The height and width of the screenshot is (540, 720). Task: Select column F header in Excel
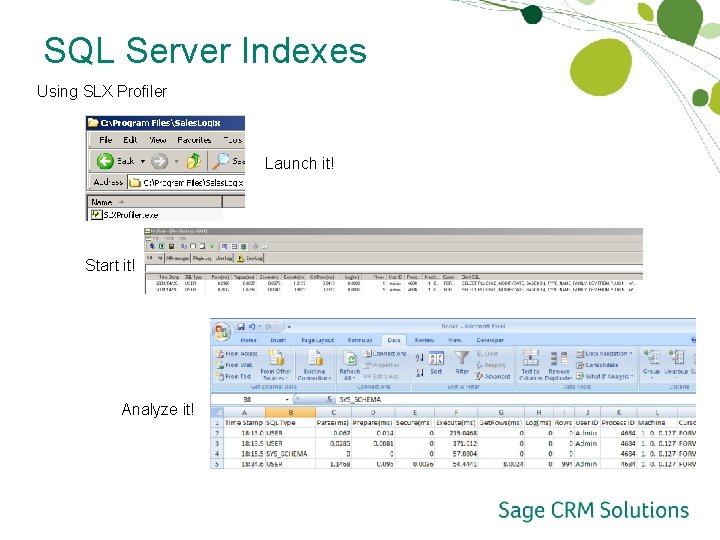[x=456, y=412]
